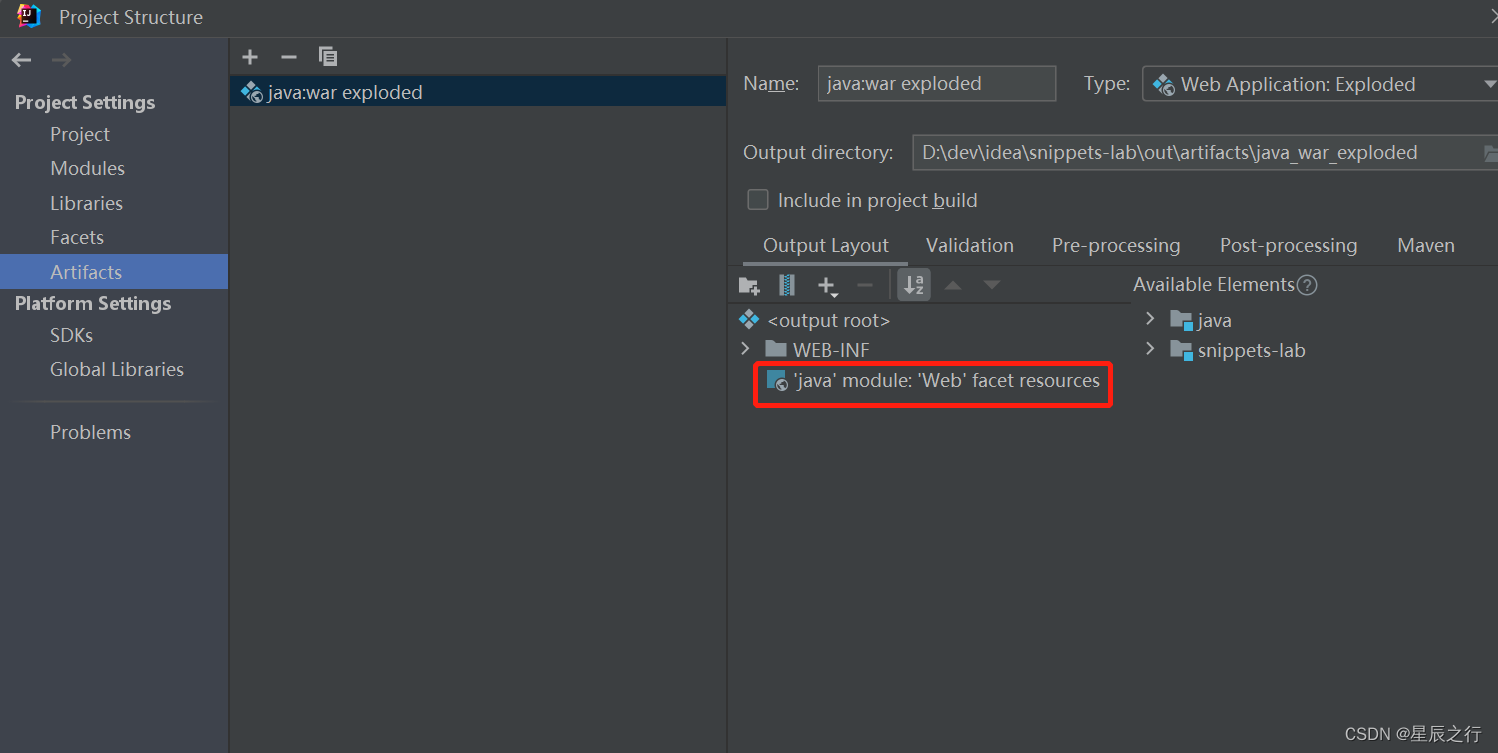Create an archive in output layout
1498x753 pixels.
coord(787,285)
